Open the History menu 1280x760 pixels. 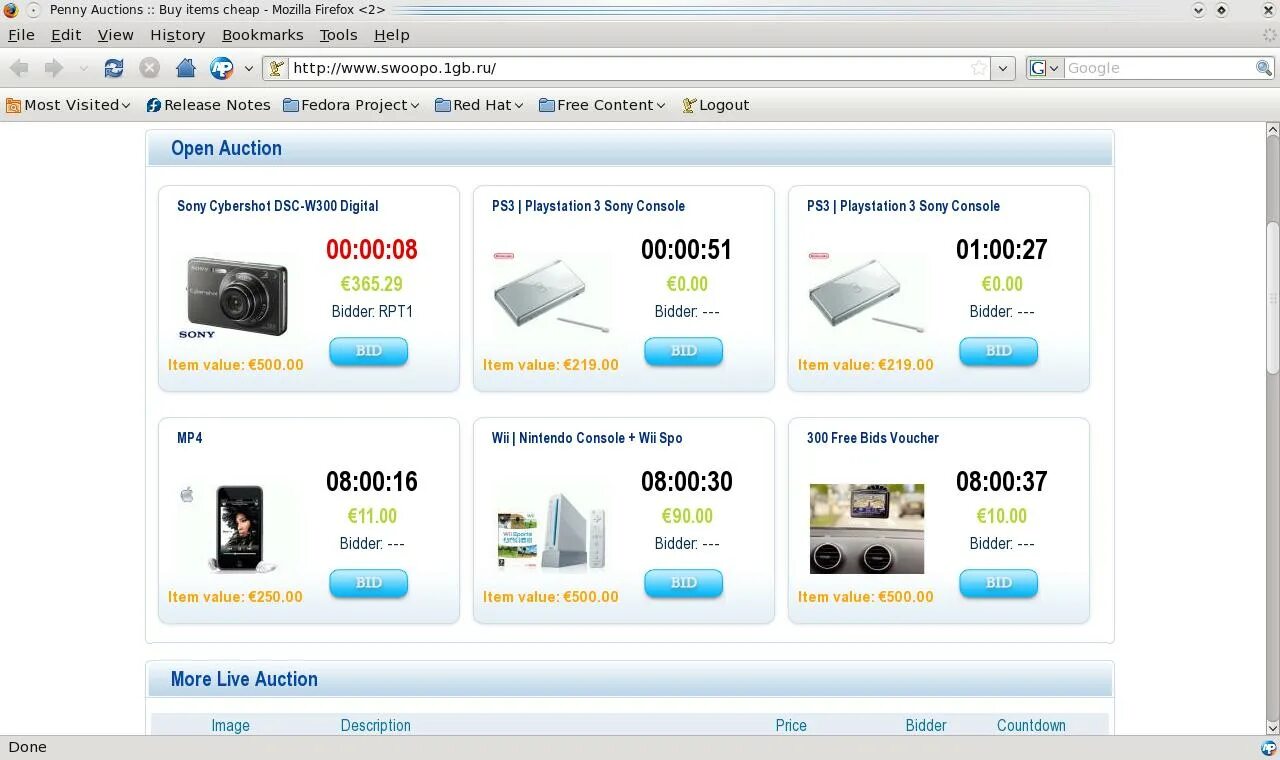point(177,34)
